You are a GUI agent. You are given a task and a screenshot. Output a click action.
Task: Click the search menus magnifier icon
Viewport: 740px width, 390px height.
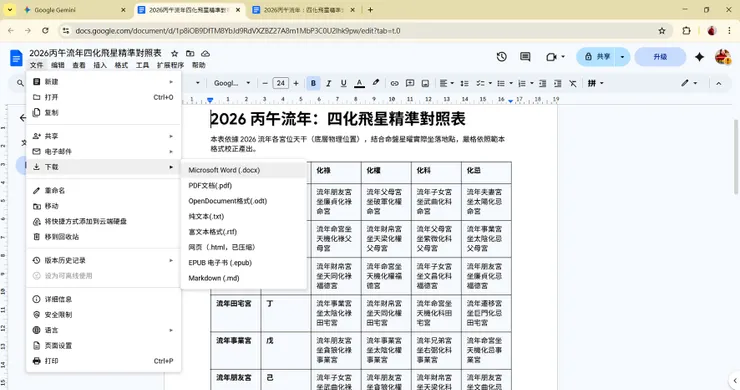click(20, 83)
